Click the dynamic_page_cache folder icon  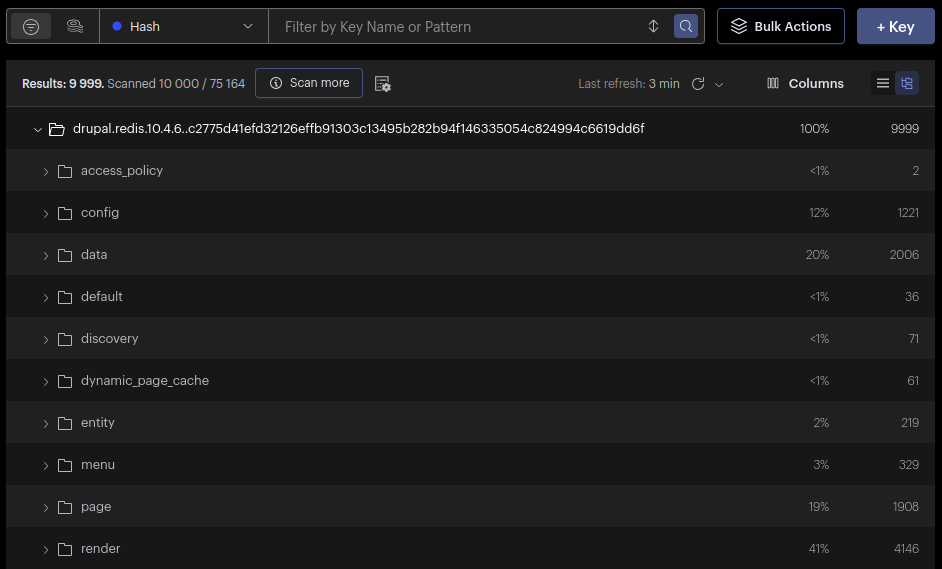tap(65, 381)
